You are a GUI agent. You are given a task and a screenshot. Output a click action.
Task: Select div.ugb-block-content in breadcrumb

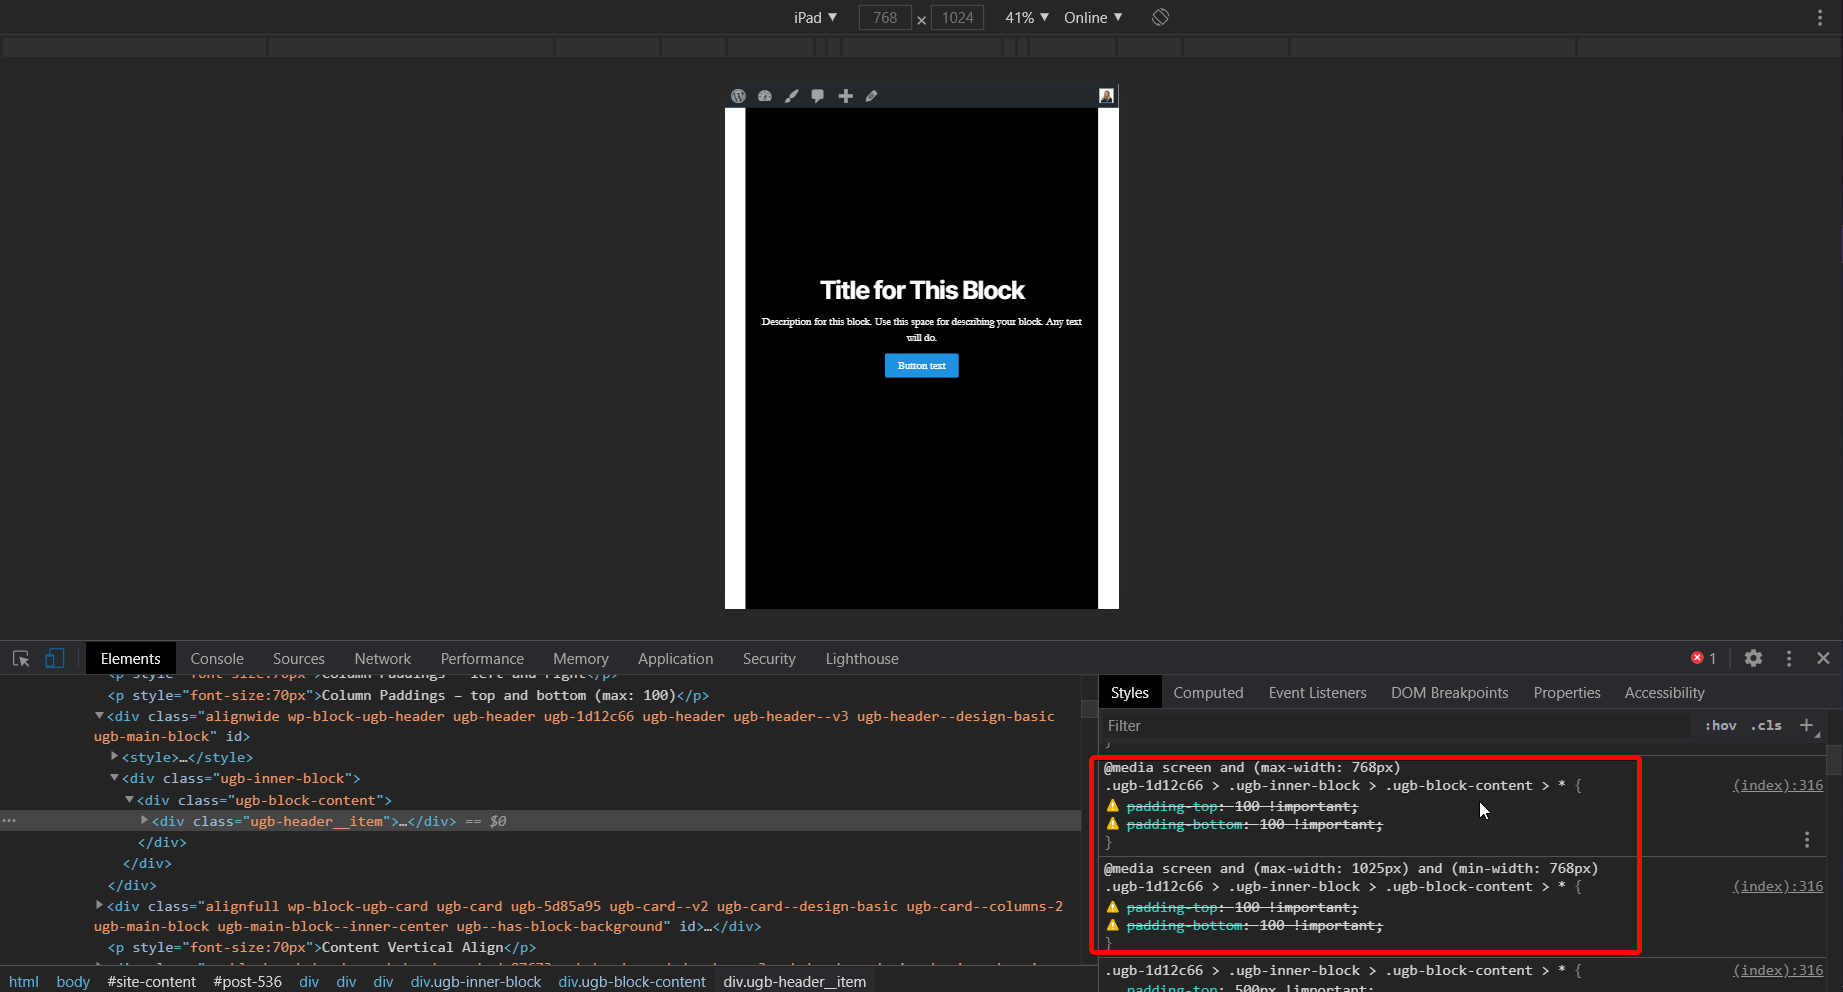[632, 981]
